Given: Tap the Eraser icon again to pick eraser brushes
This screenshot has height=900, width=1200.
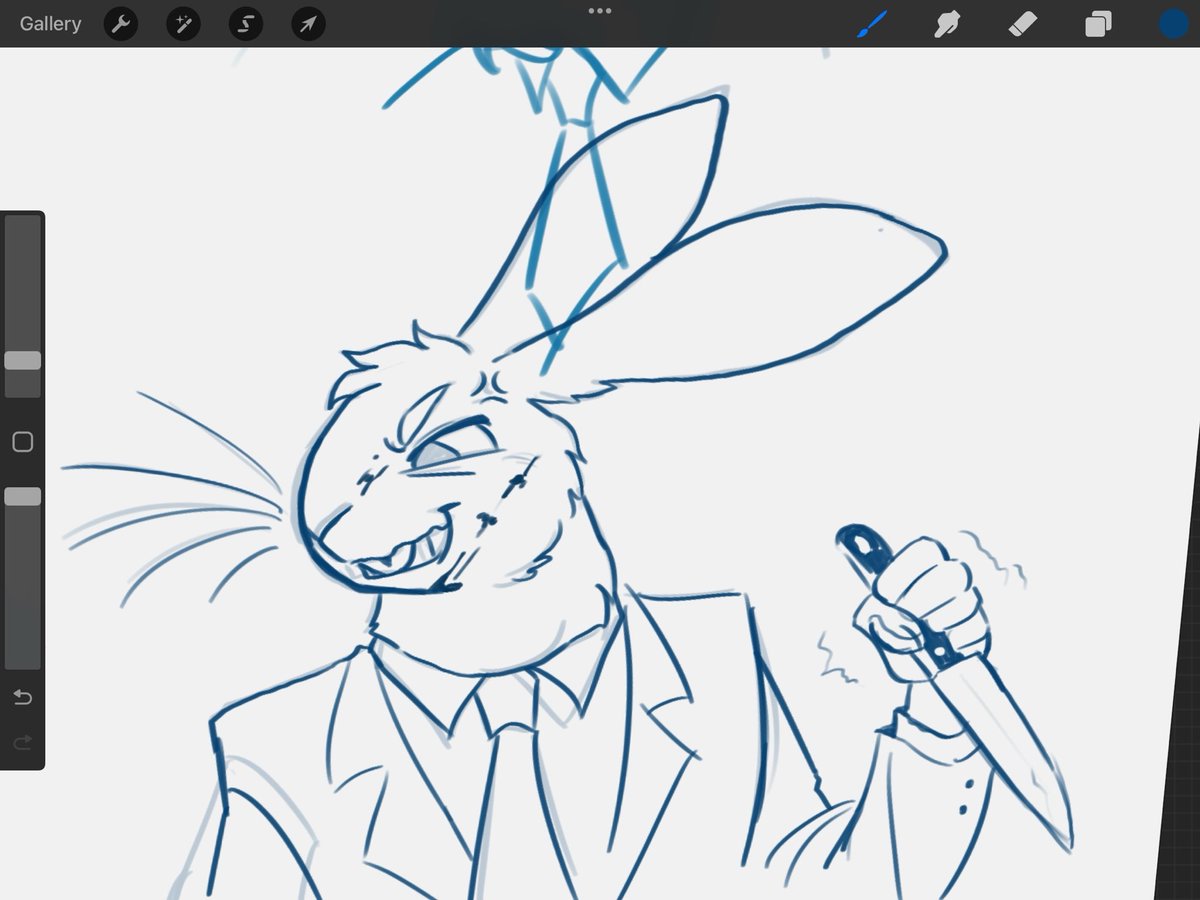Looking at the screenshot, I should point(1023,24).
